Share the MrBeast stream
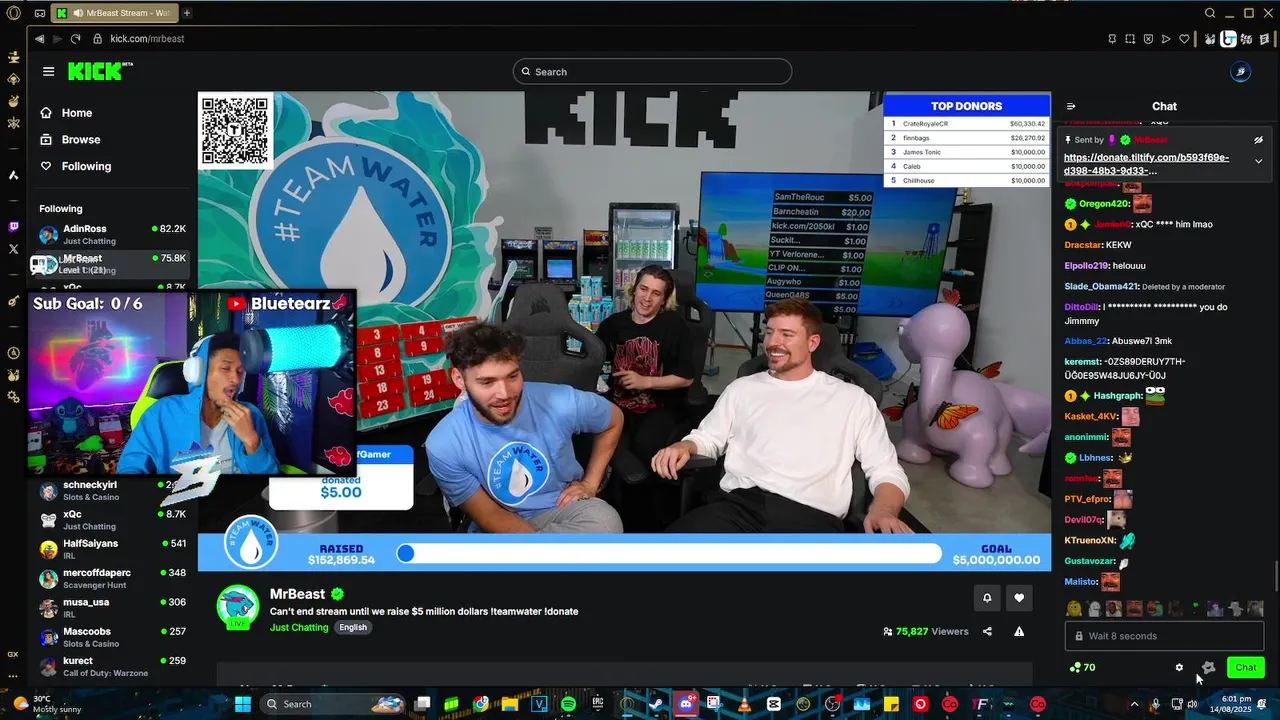 pos(987,631)
